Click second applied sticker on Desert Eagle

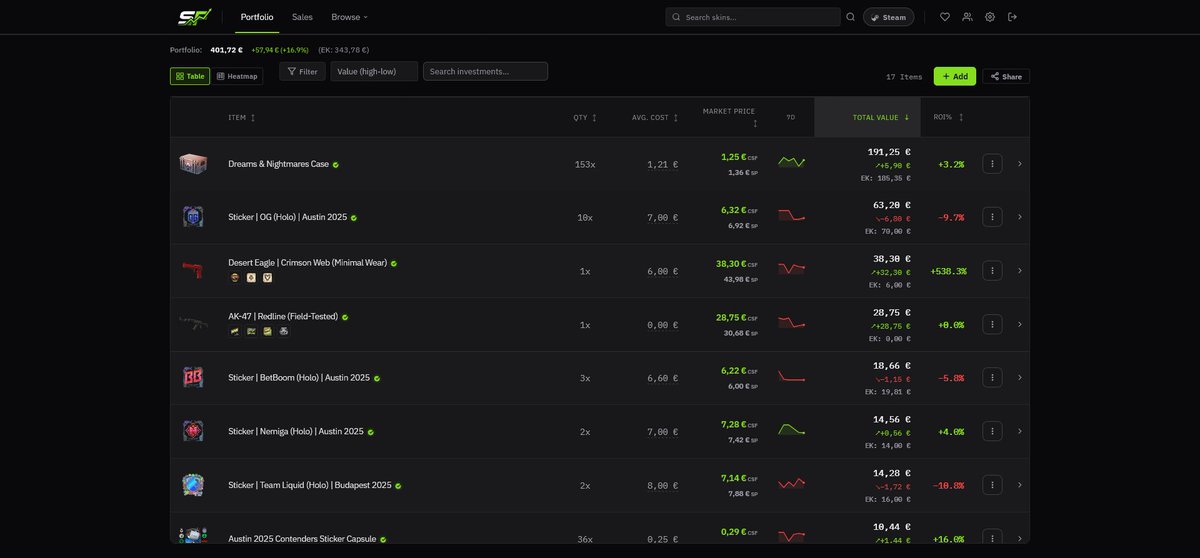(251, 277)
